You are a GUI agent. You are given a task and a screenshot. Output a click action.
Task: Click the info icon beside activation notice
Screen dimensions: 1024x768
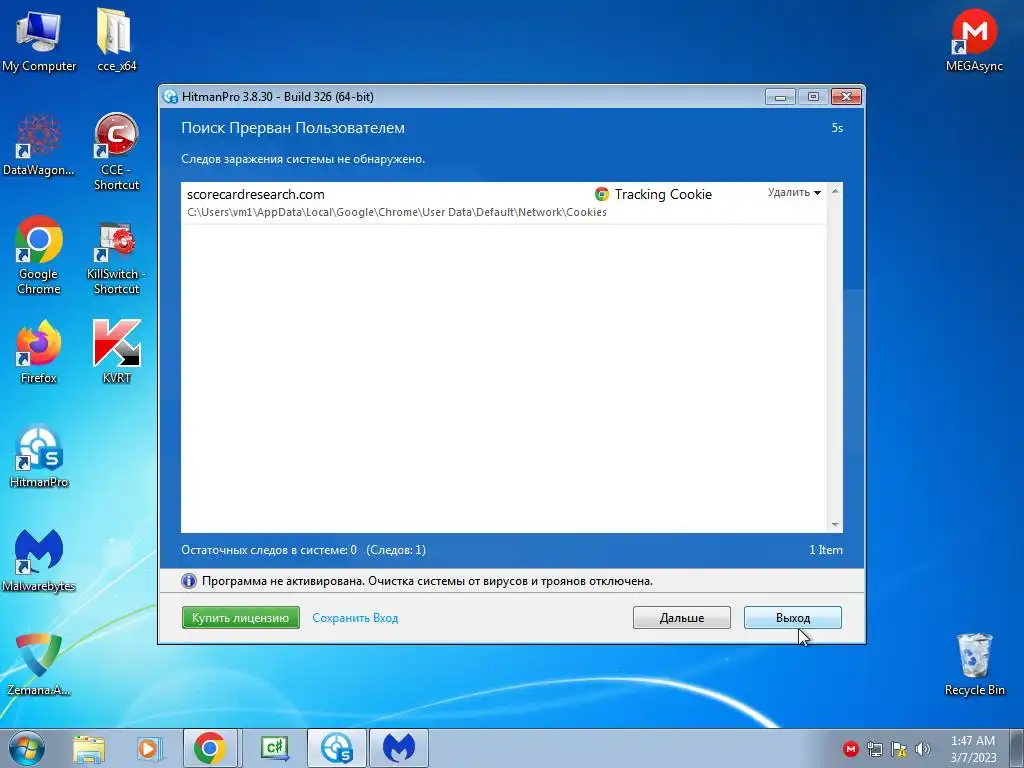[189, 581]
